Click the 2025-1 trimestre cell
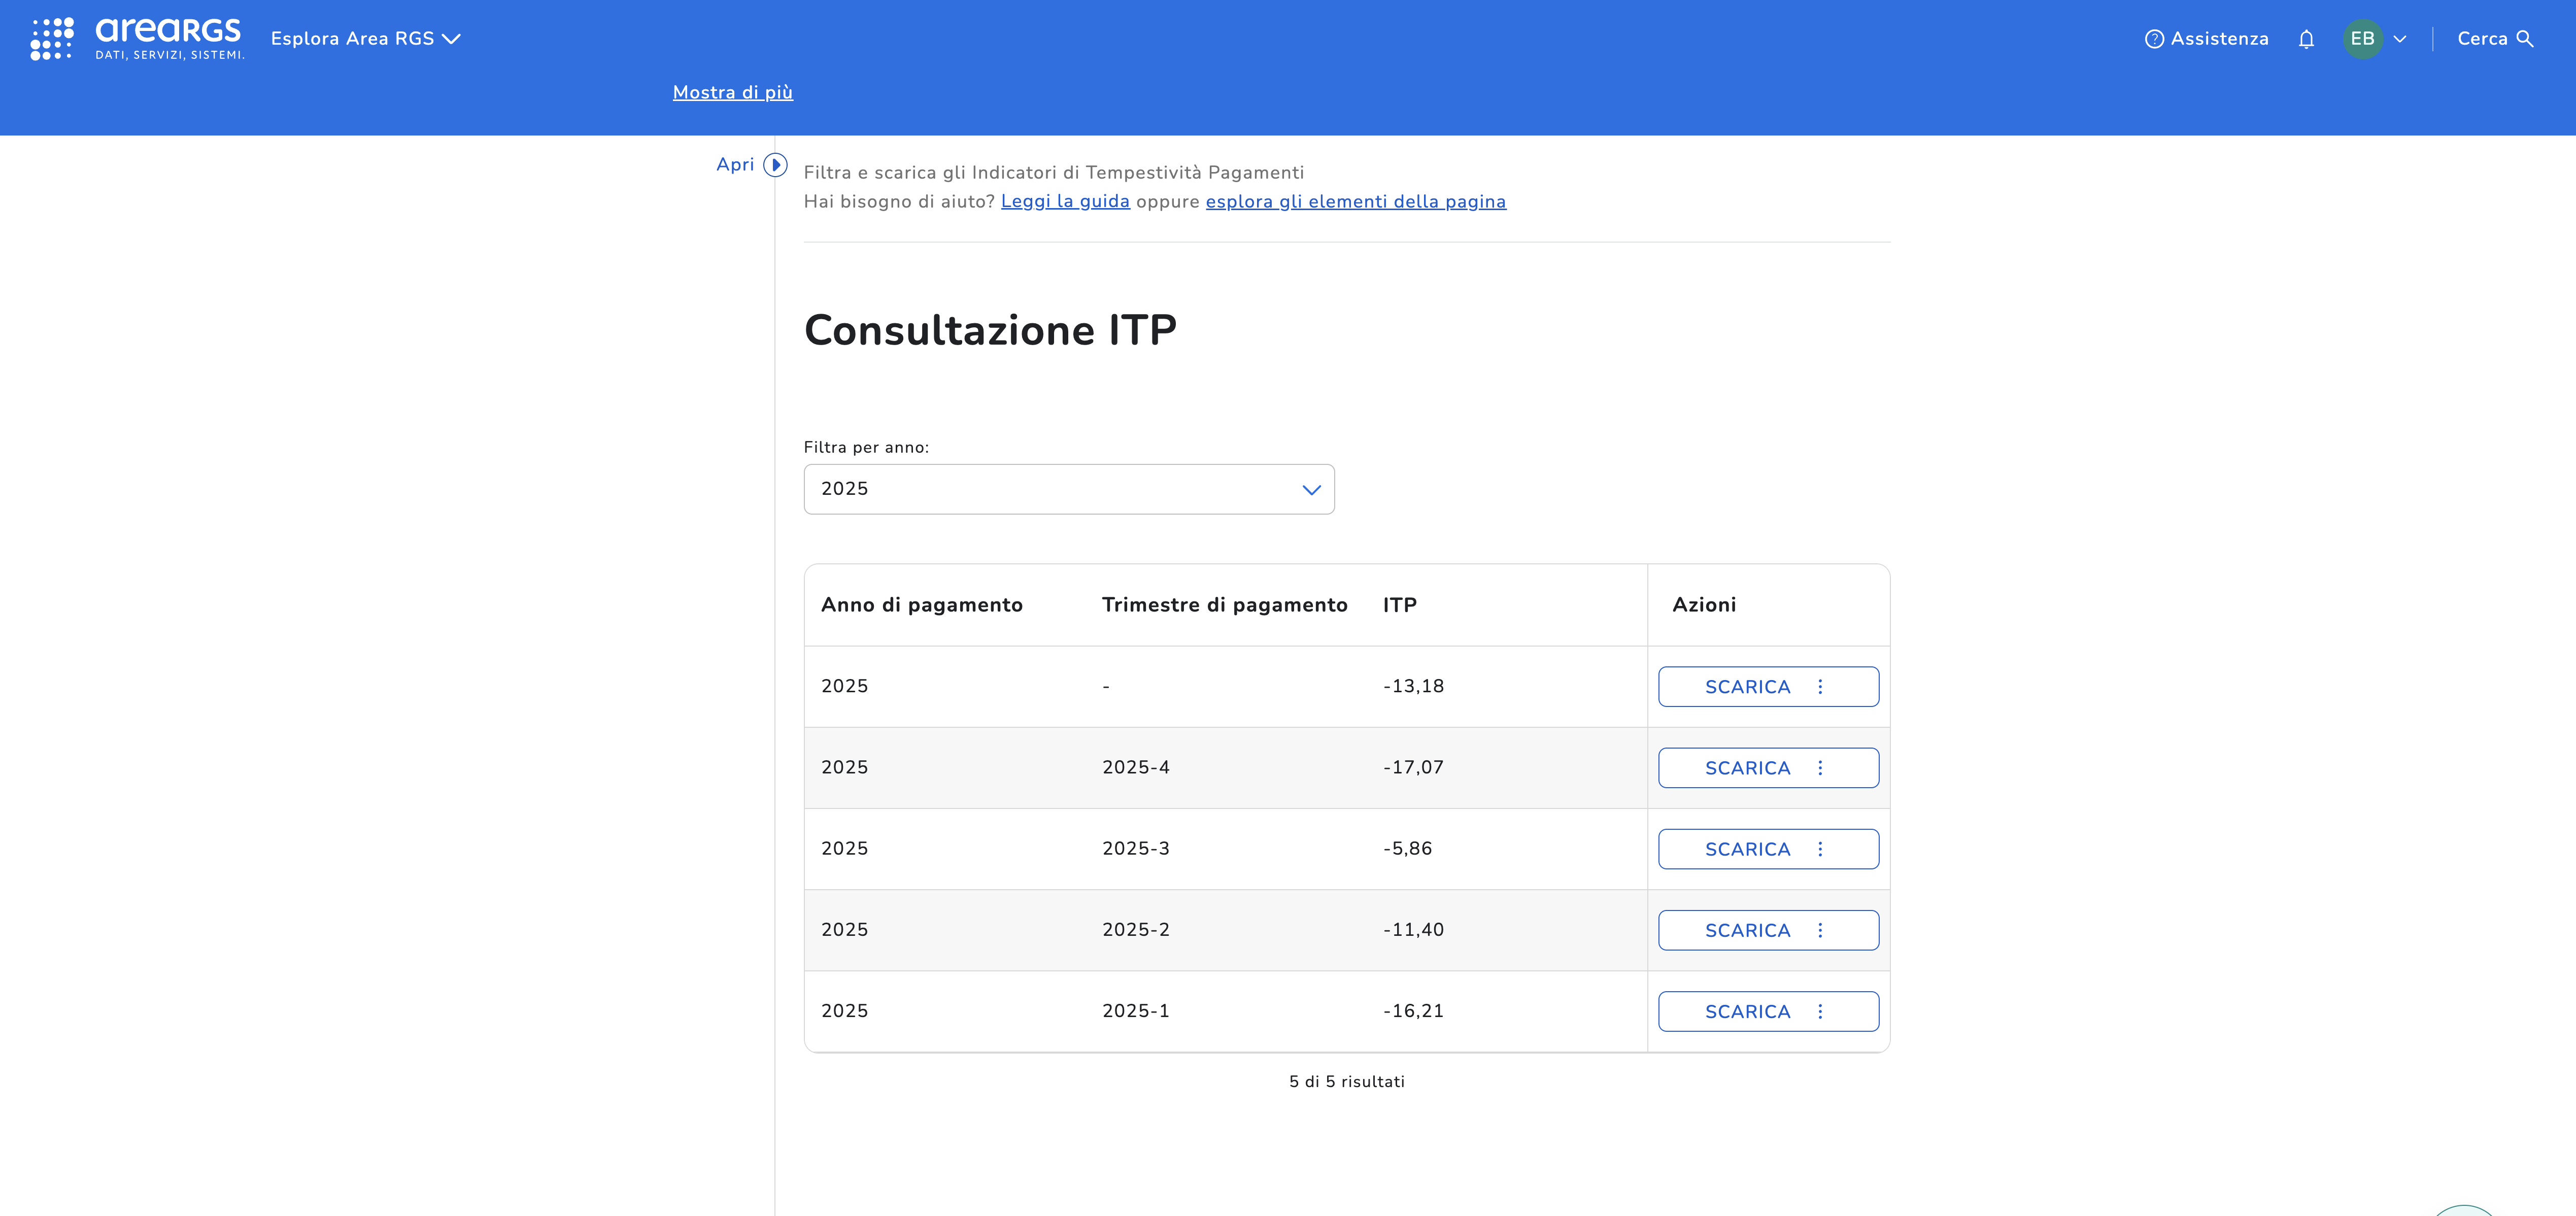The width and height of the screenshot is (2576, 1216). tap(1136, 1010)
